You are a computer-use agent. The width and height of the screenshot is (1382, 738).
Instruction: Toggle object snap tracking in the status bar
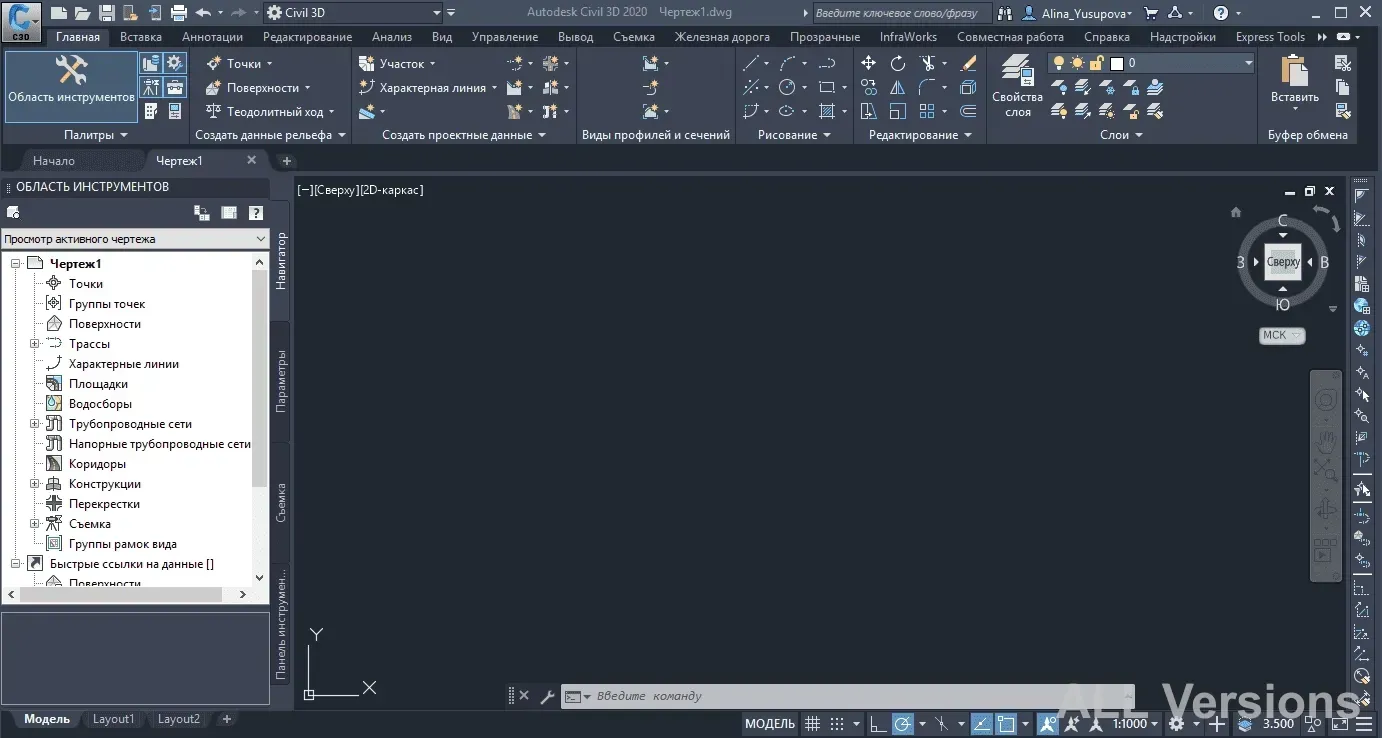coord(982,723)
